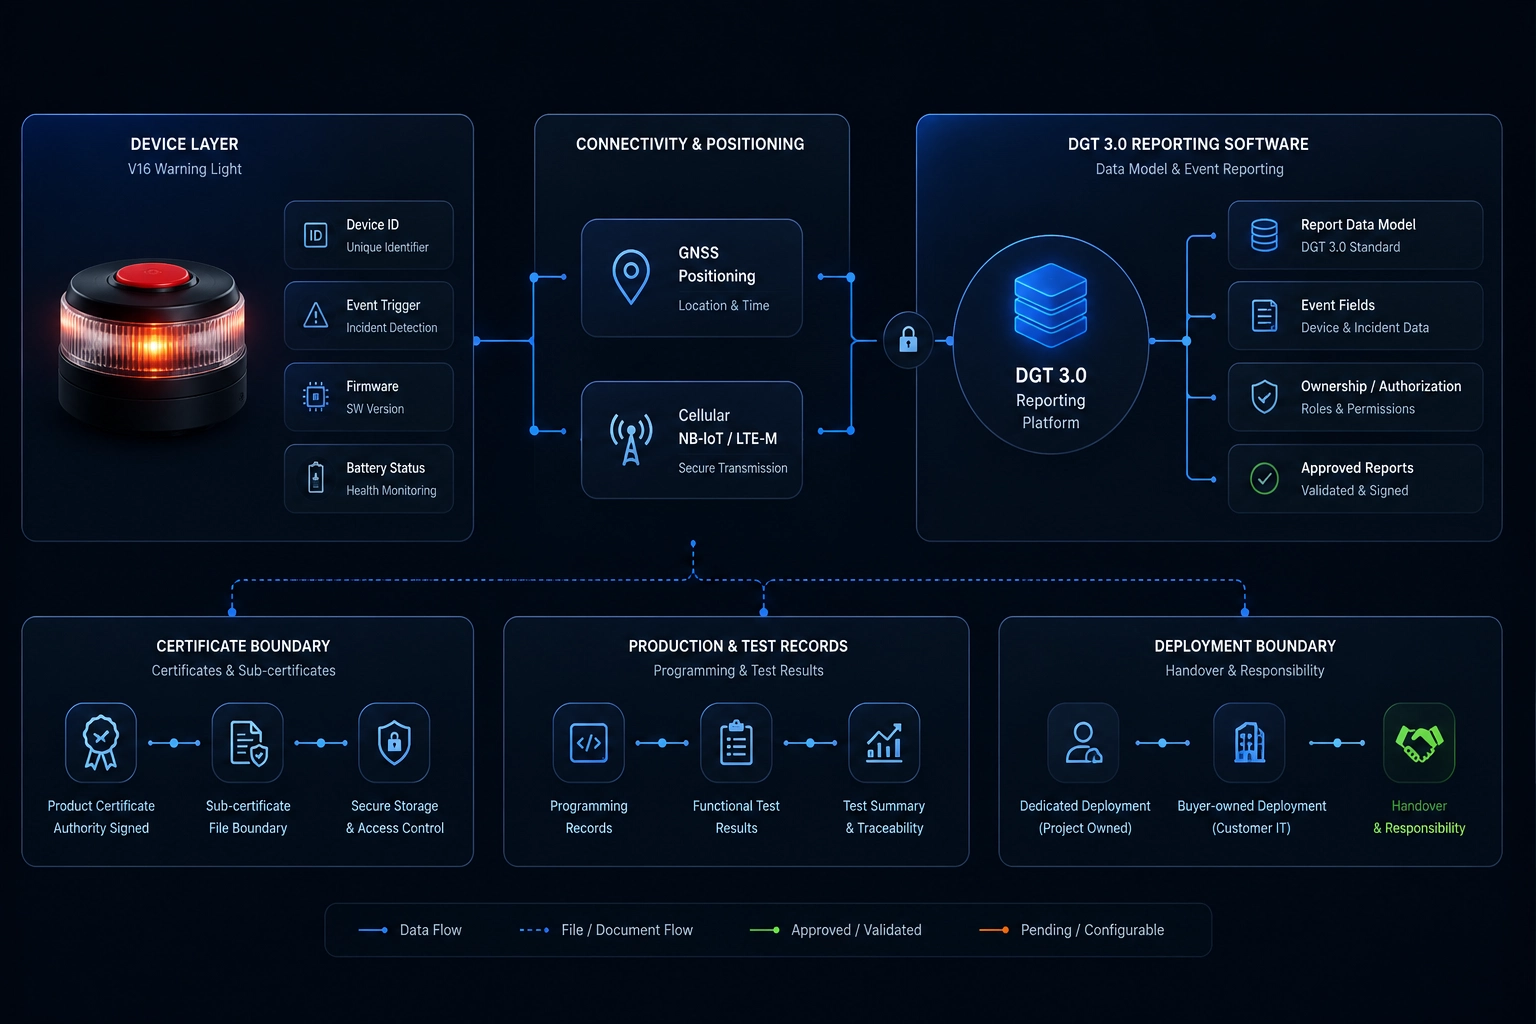
Task: Click the 'File / Document Flow' legend entry
Action: pos(606,930)
